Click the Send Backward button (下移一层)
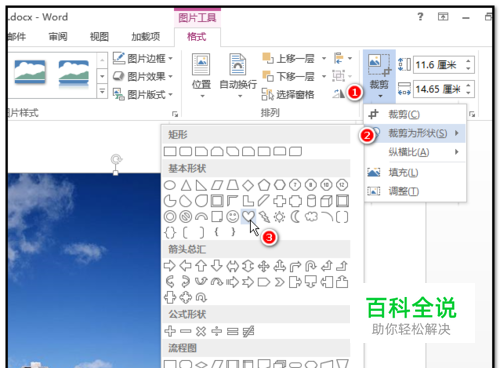 289,76
